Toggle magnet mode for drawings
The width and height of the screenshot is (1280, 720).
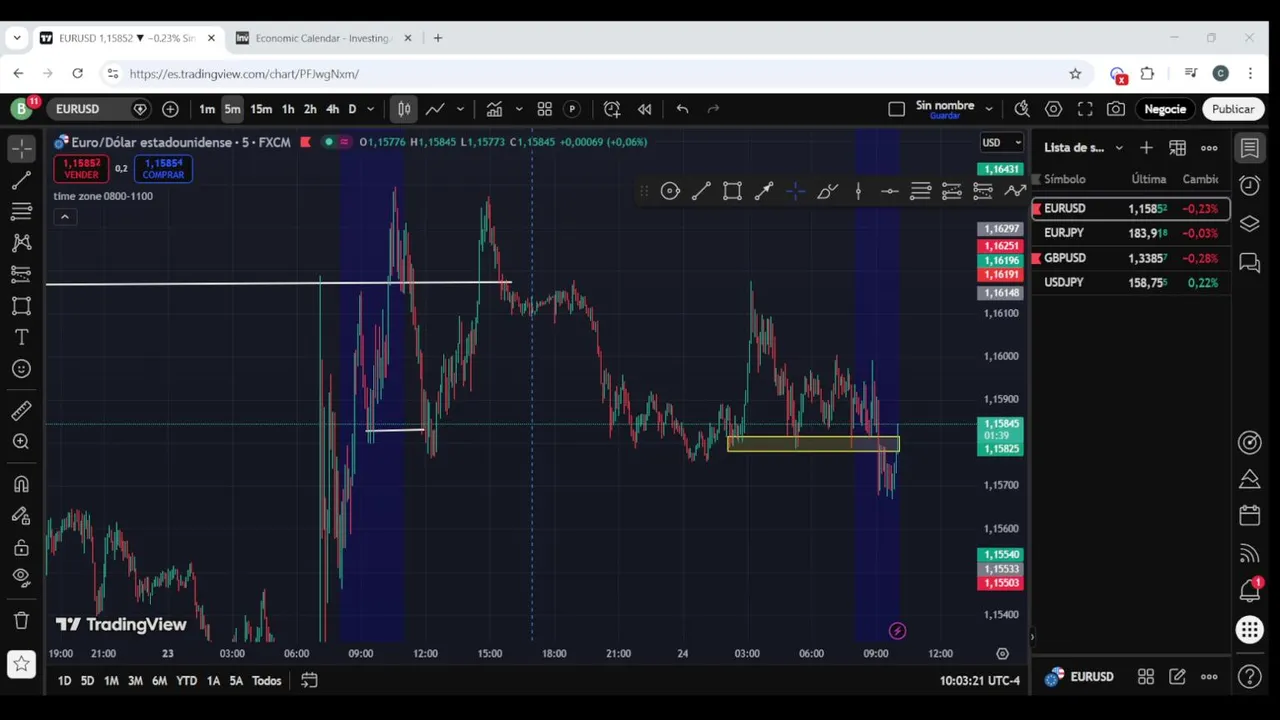(x=21, y=484)
